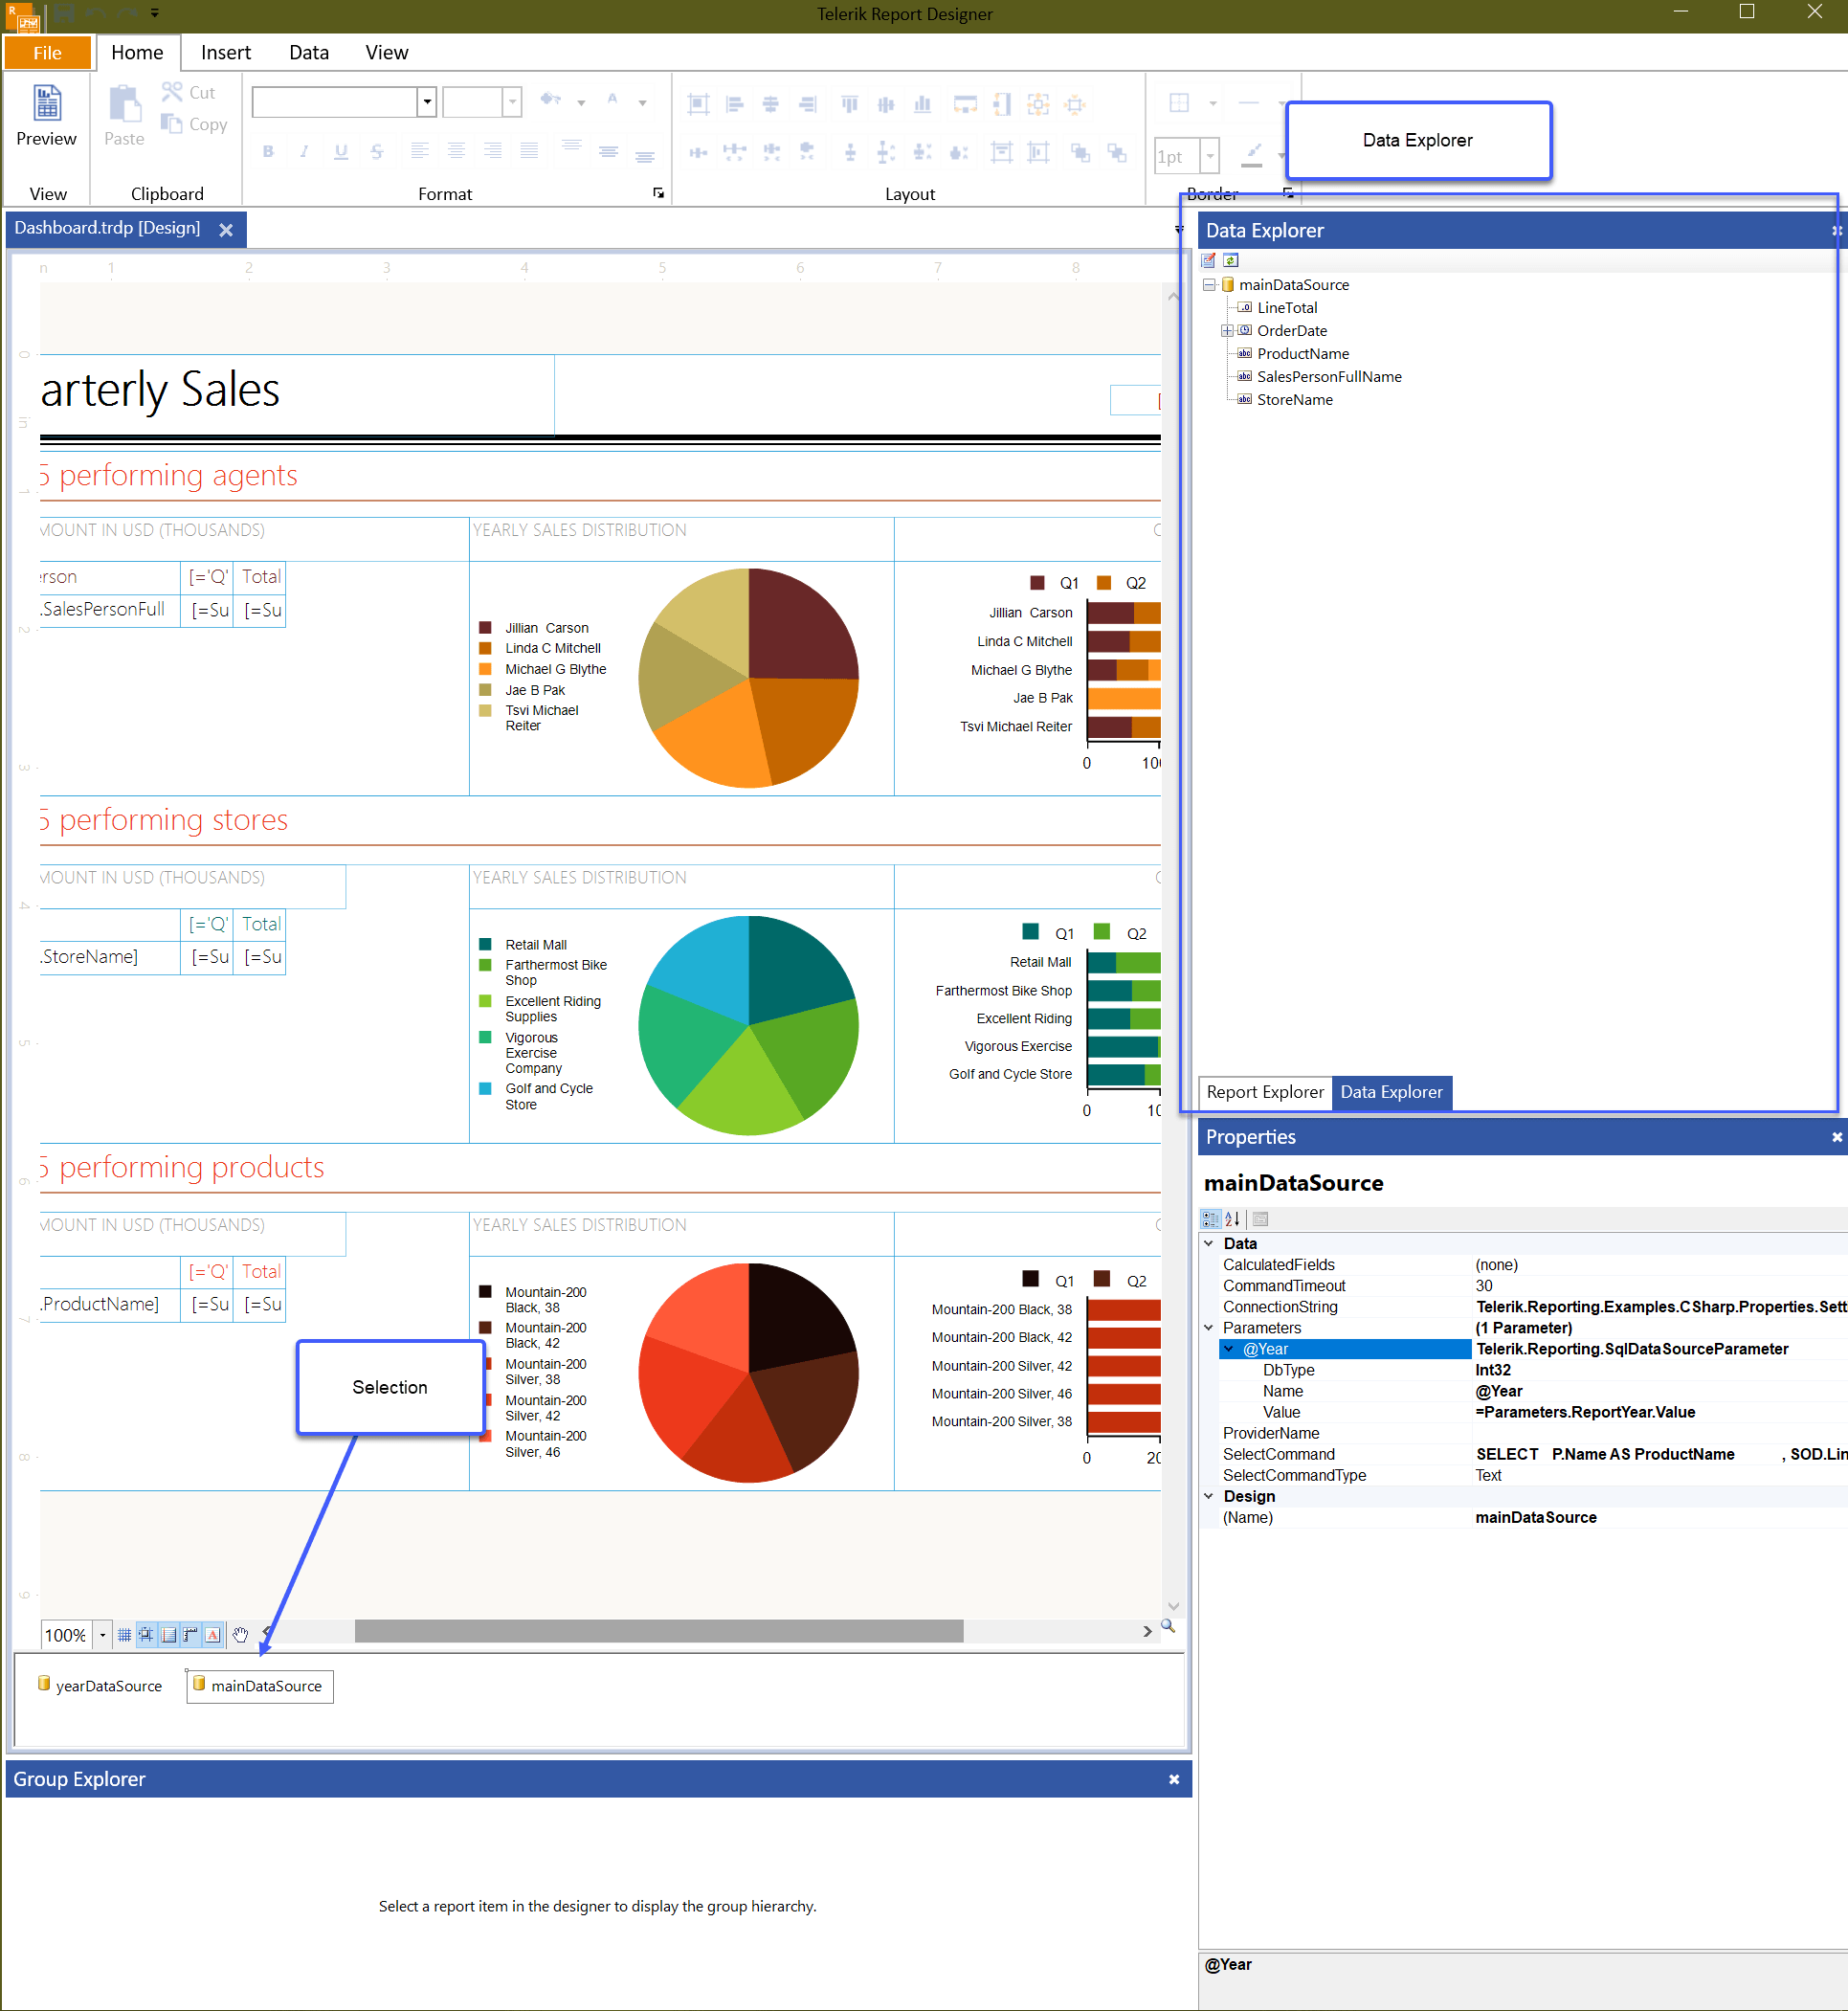
Task: Click the refresh icon in Data Explorer panel
Action: click(1231, 261)
